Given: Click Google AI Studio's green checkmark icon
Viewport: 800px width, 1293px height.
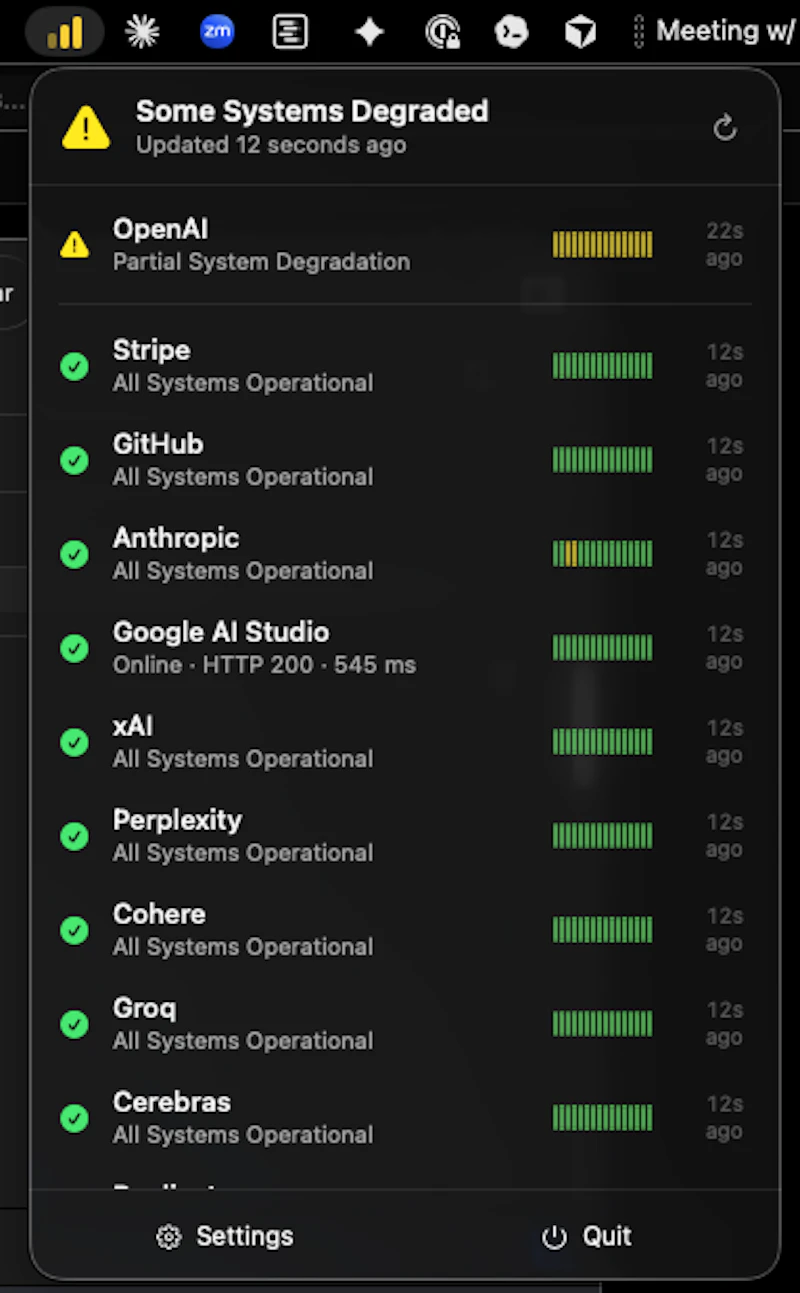Looking at the screenshot, I should click(74, 648).
